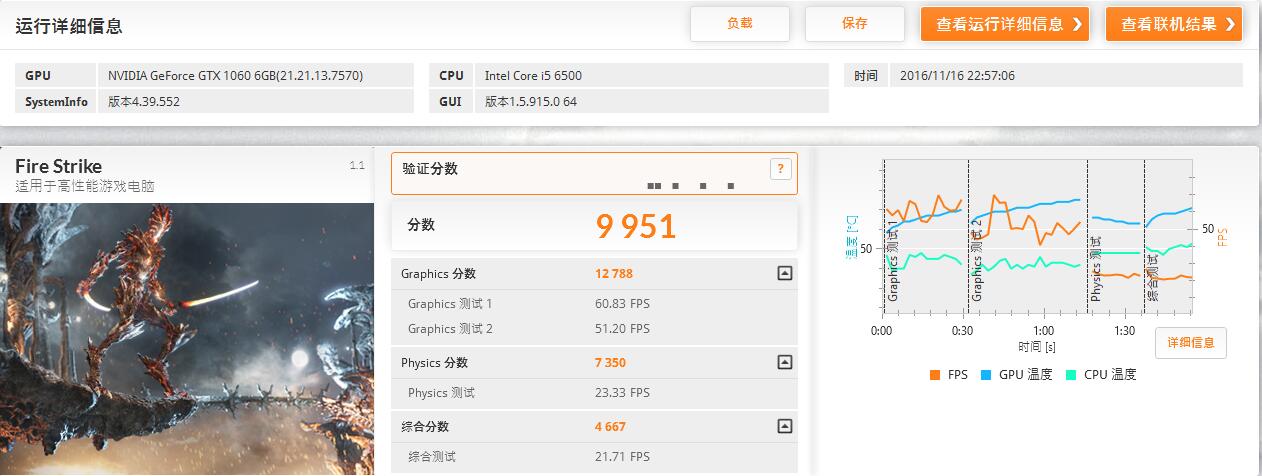
Task: Click the 60.83 FPS value
Action: coord(622,303)
